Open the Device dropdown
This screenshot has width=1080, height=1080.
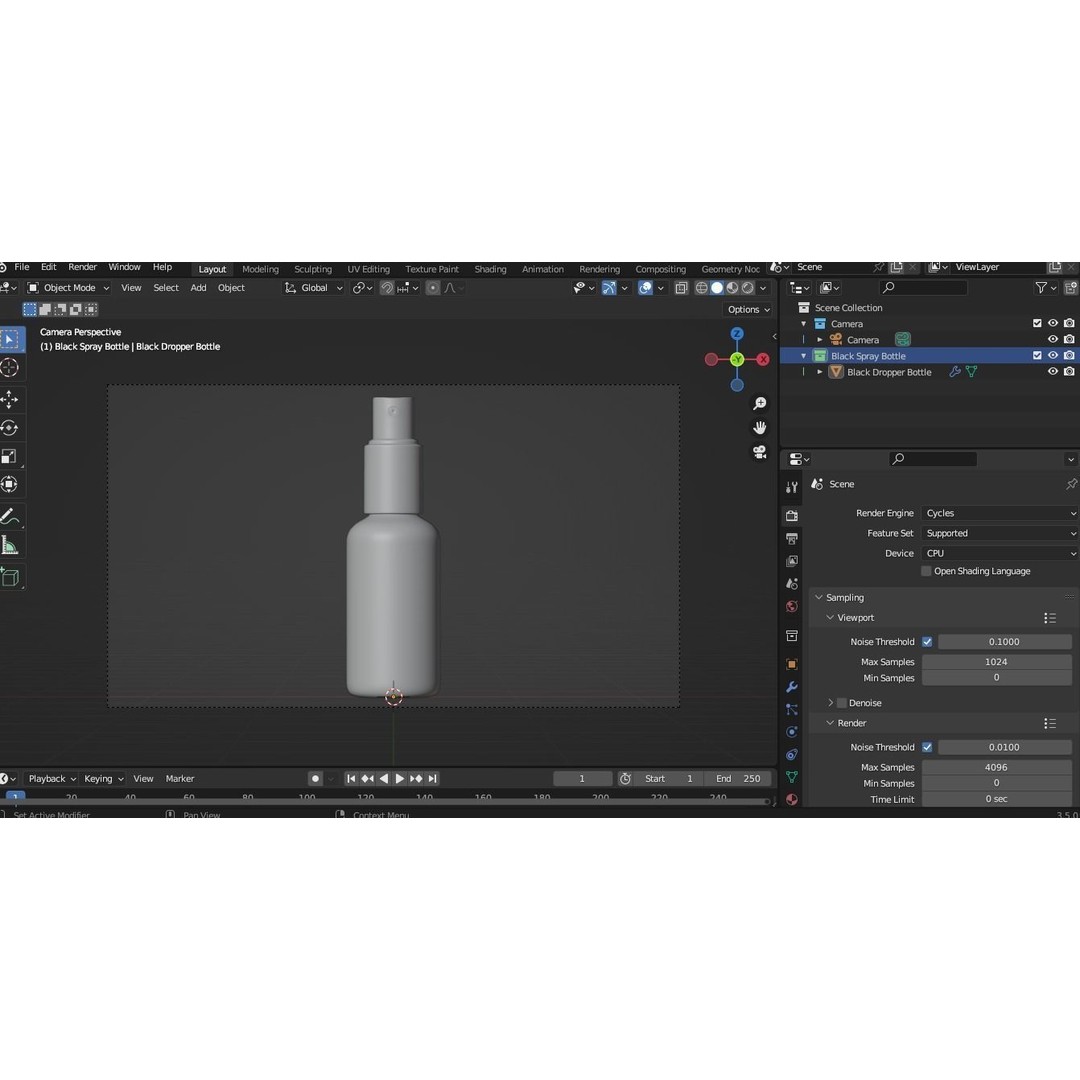click(999, 553)
